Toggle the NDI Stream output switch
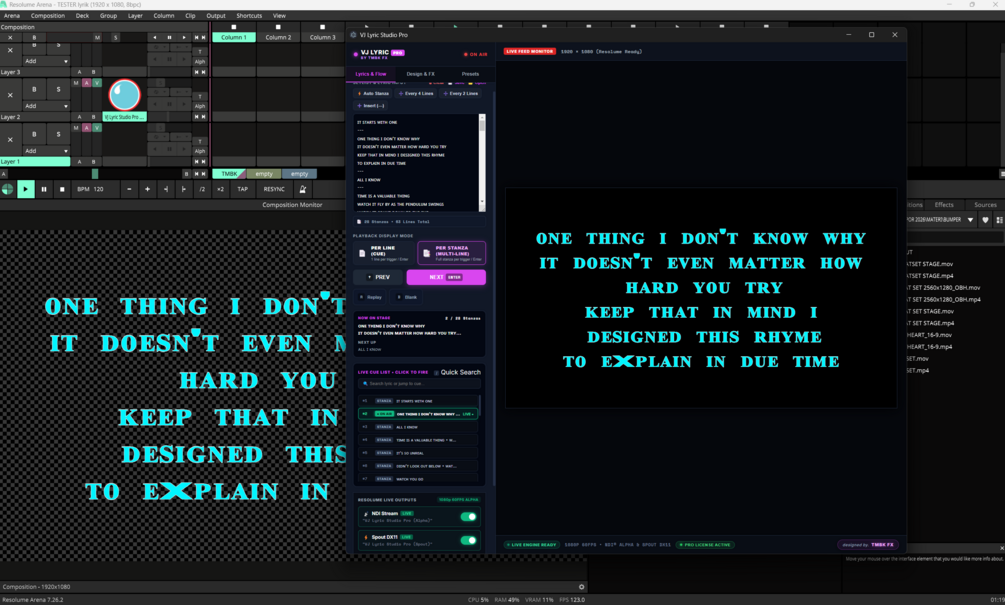 click(469, 517)
